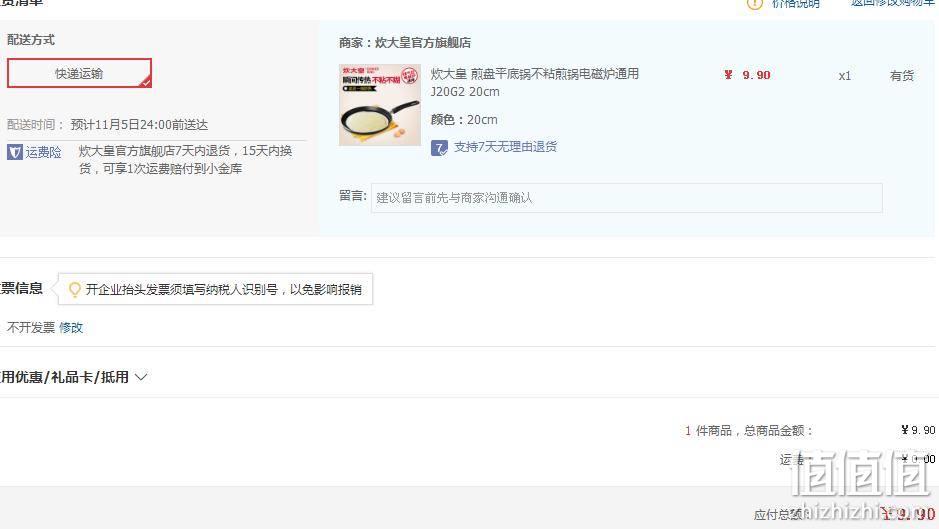Click 修改 to edit invoice settings
Viewport: 939px width, 529px height.
(x=71, y=327)
